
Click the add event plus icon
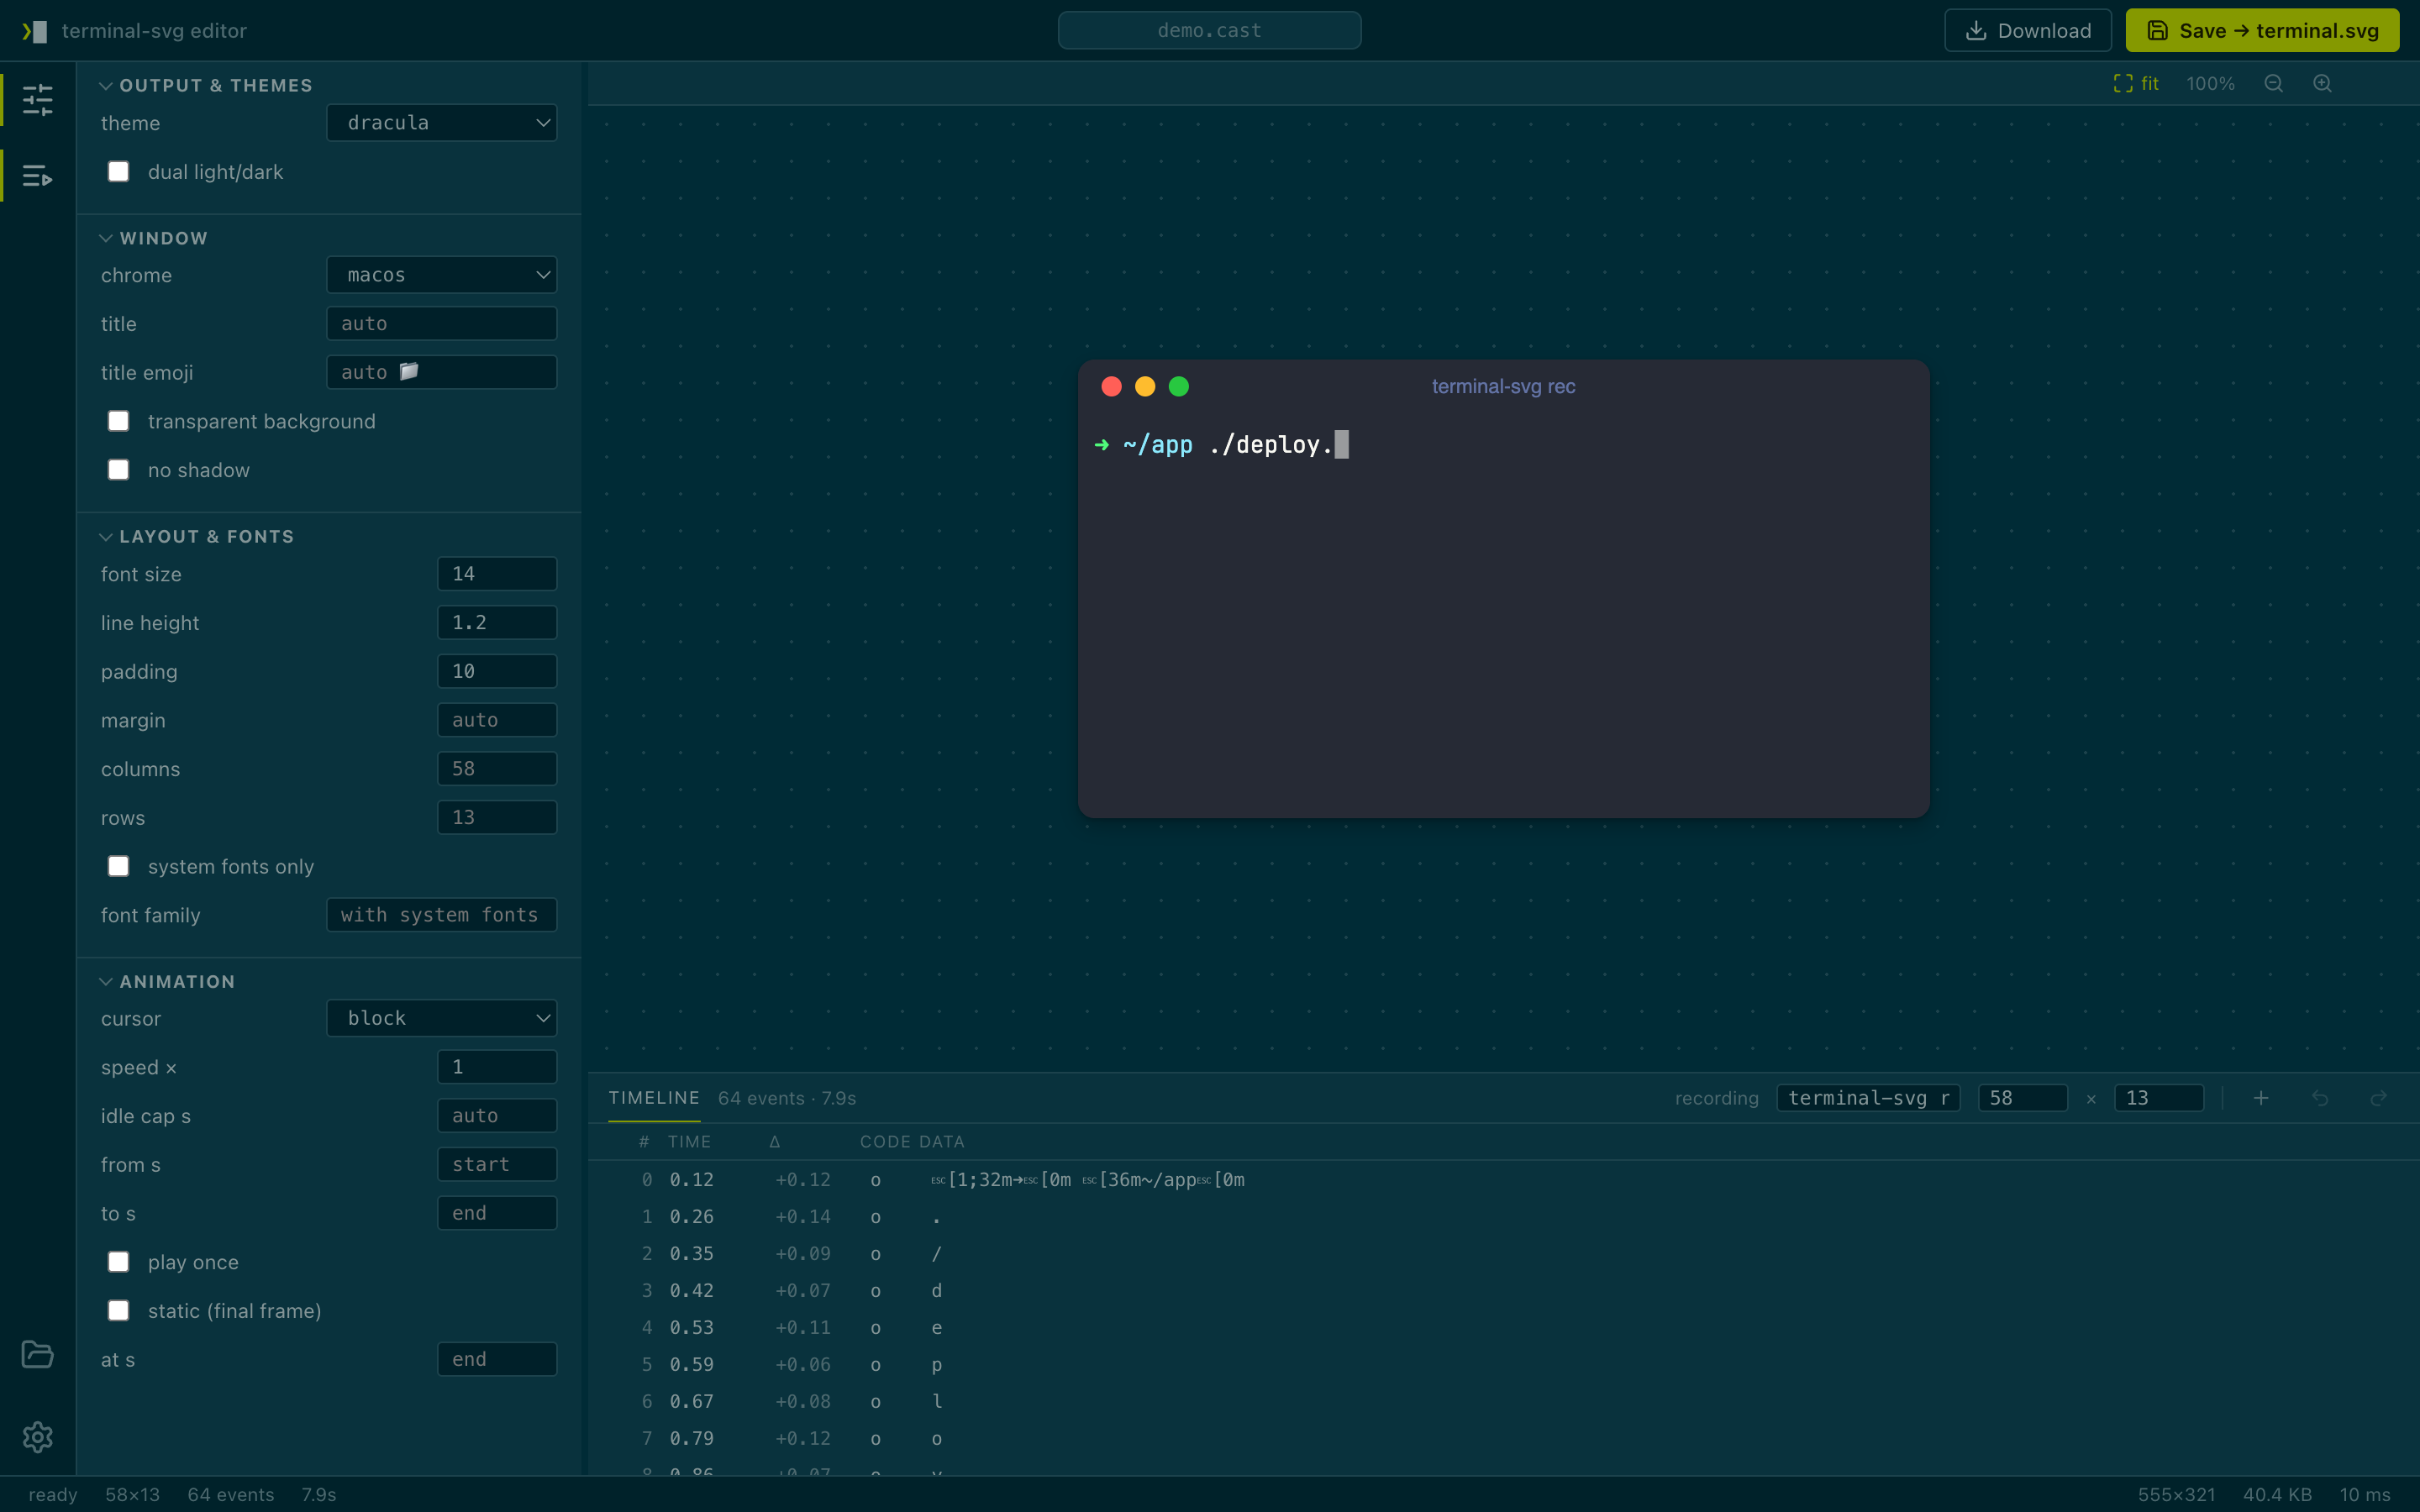pyautogui.click(x=2261, y=1098)
